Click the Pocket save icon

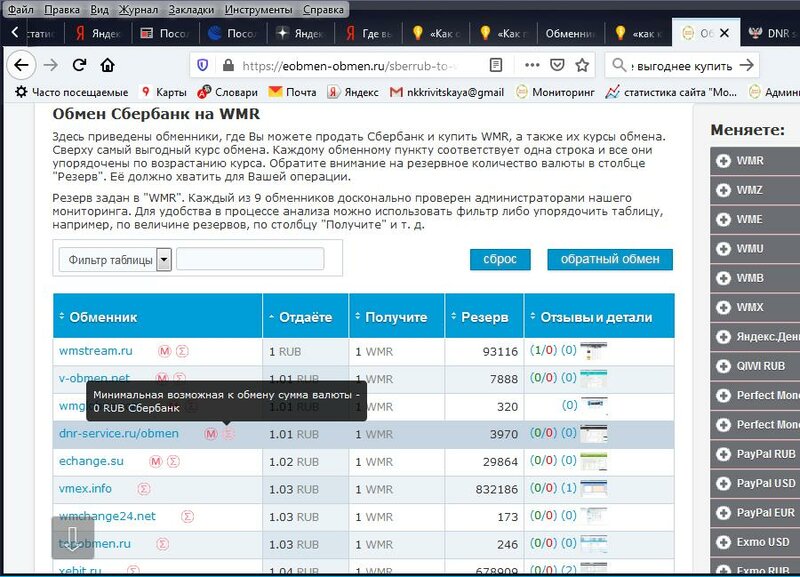click(557, 65)
